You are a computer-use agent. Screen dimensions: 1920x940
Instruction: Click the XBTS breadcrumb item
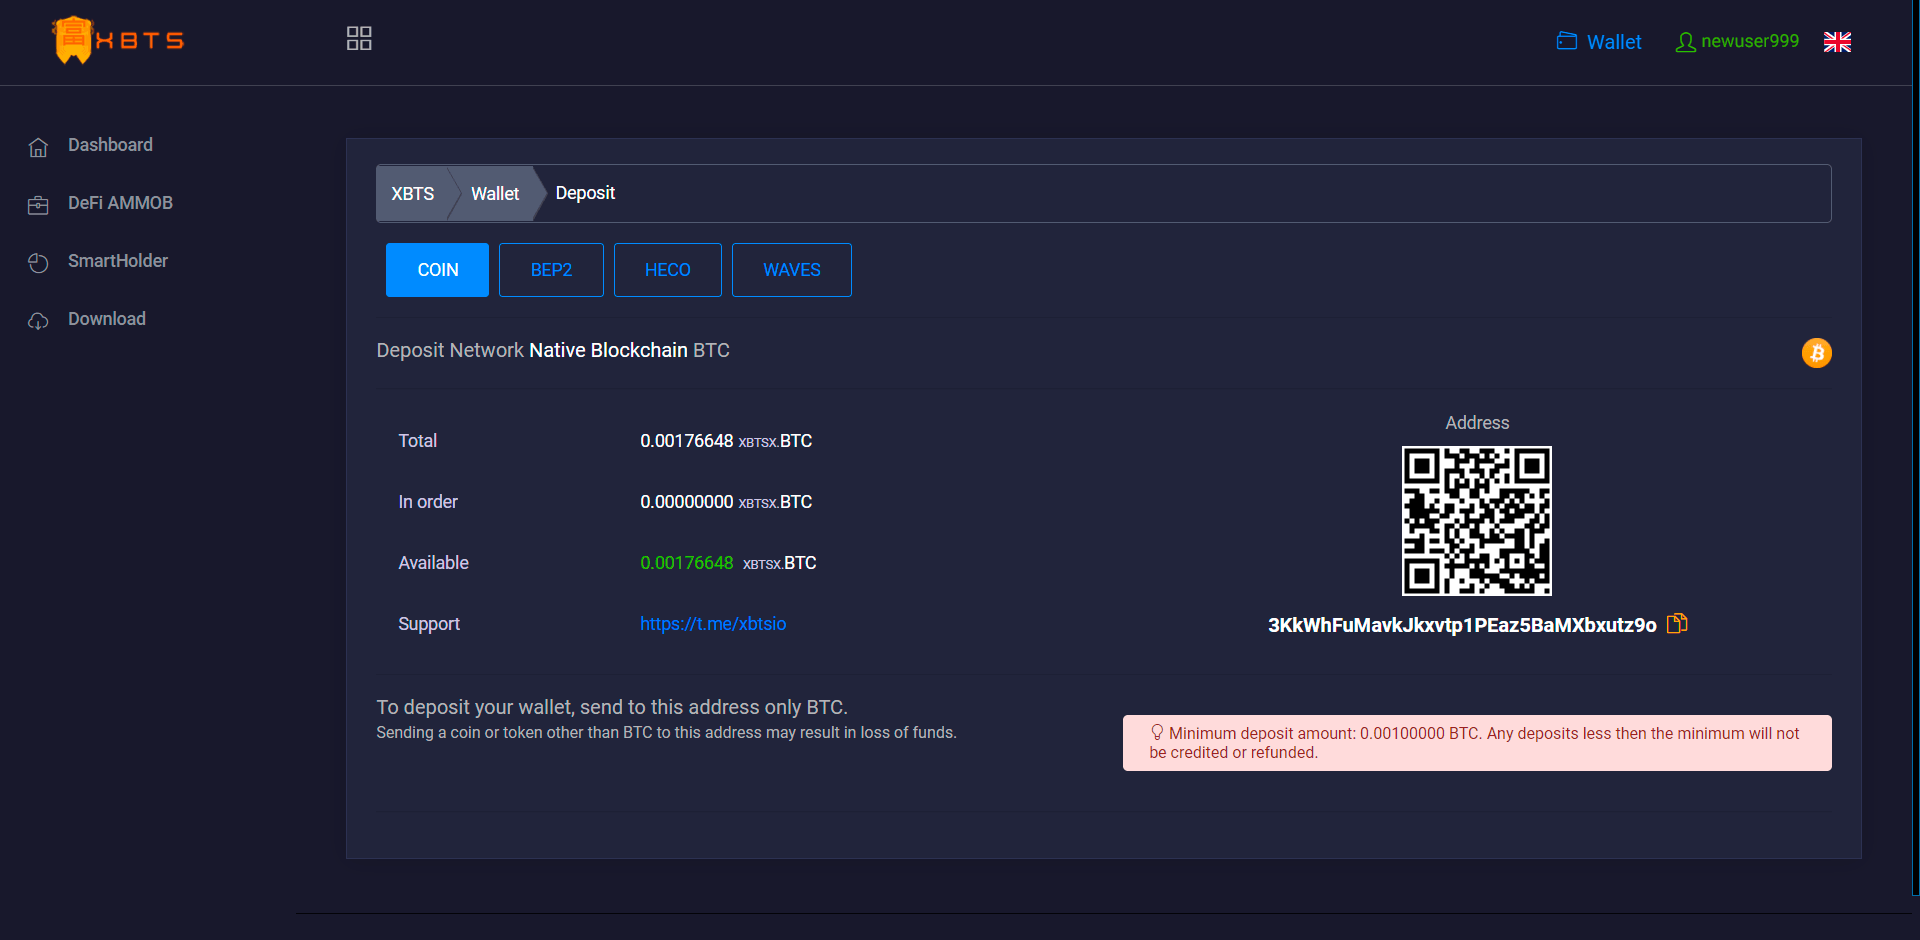412,193
